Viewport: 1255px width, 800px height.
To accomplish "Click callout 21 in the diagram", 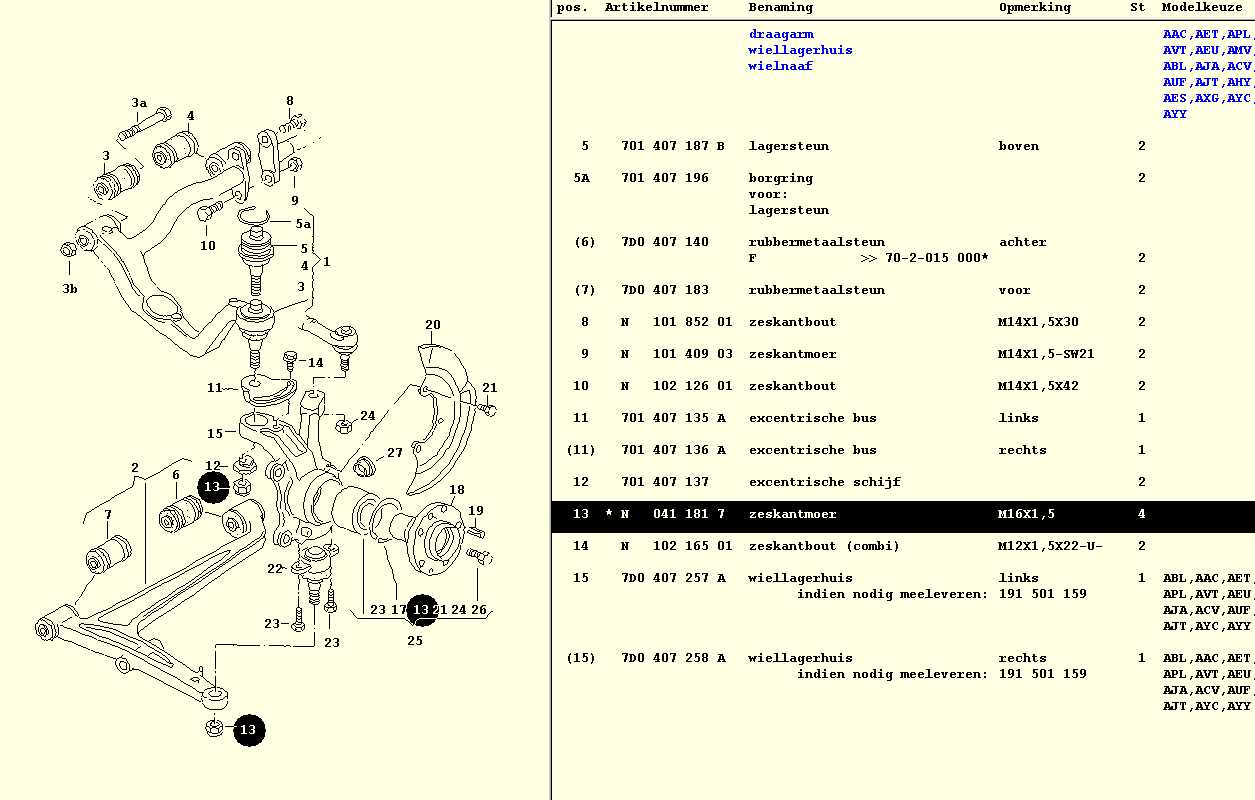I will pyautogui.click(x=490, y=388).
